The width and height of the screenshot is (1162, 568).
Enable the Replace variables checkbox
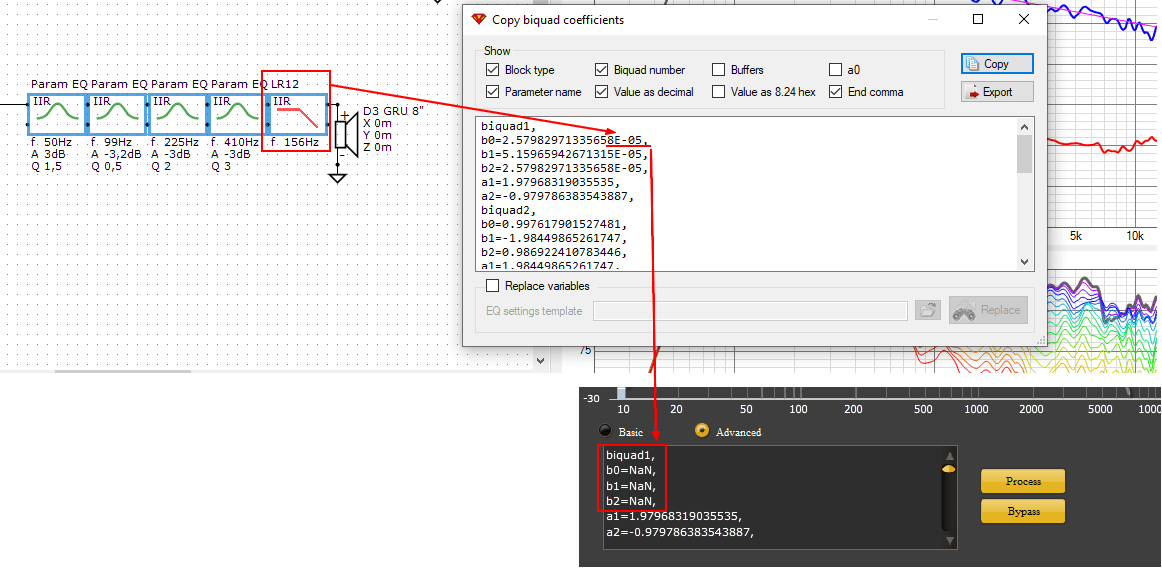click(x=492, y=285)
